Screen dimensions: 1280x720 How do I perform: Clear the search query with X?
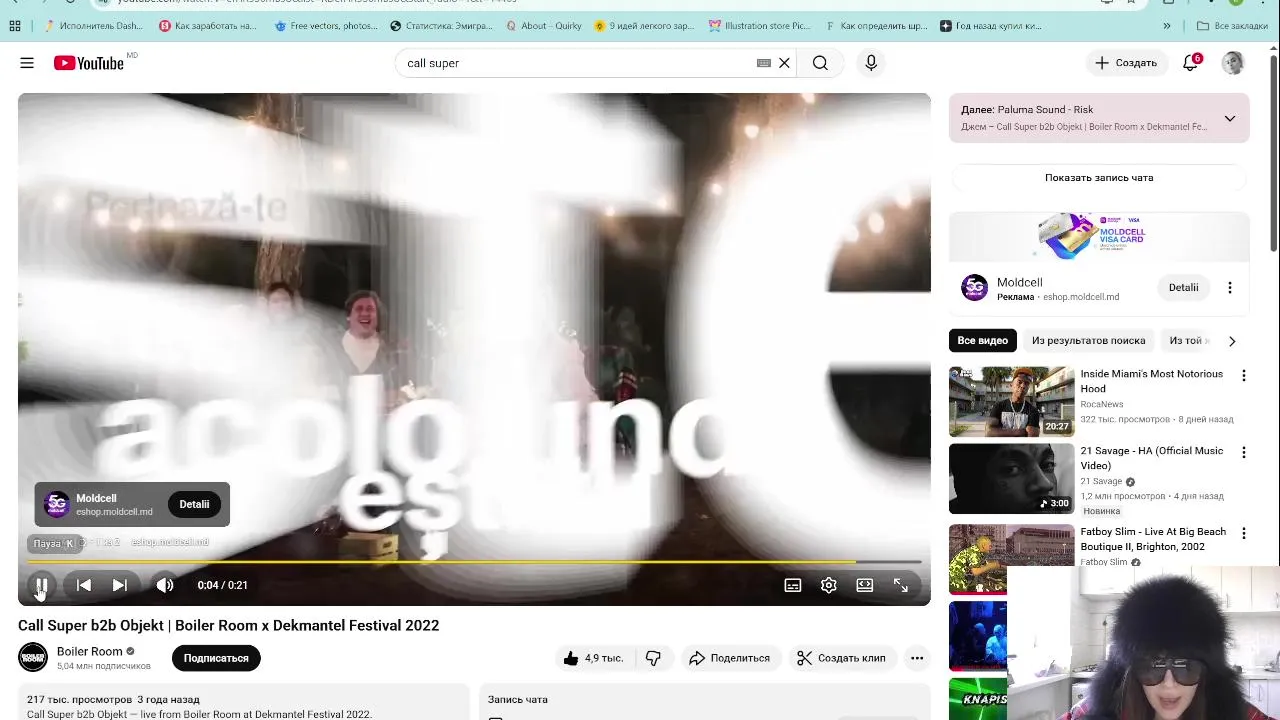tap(785, 63)
